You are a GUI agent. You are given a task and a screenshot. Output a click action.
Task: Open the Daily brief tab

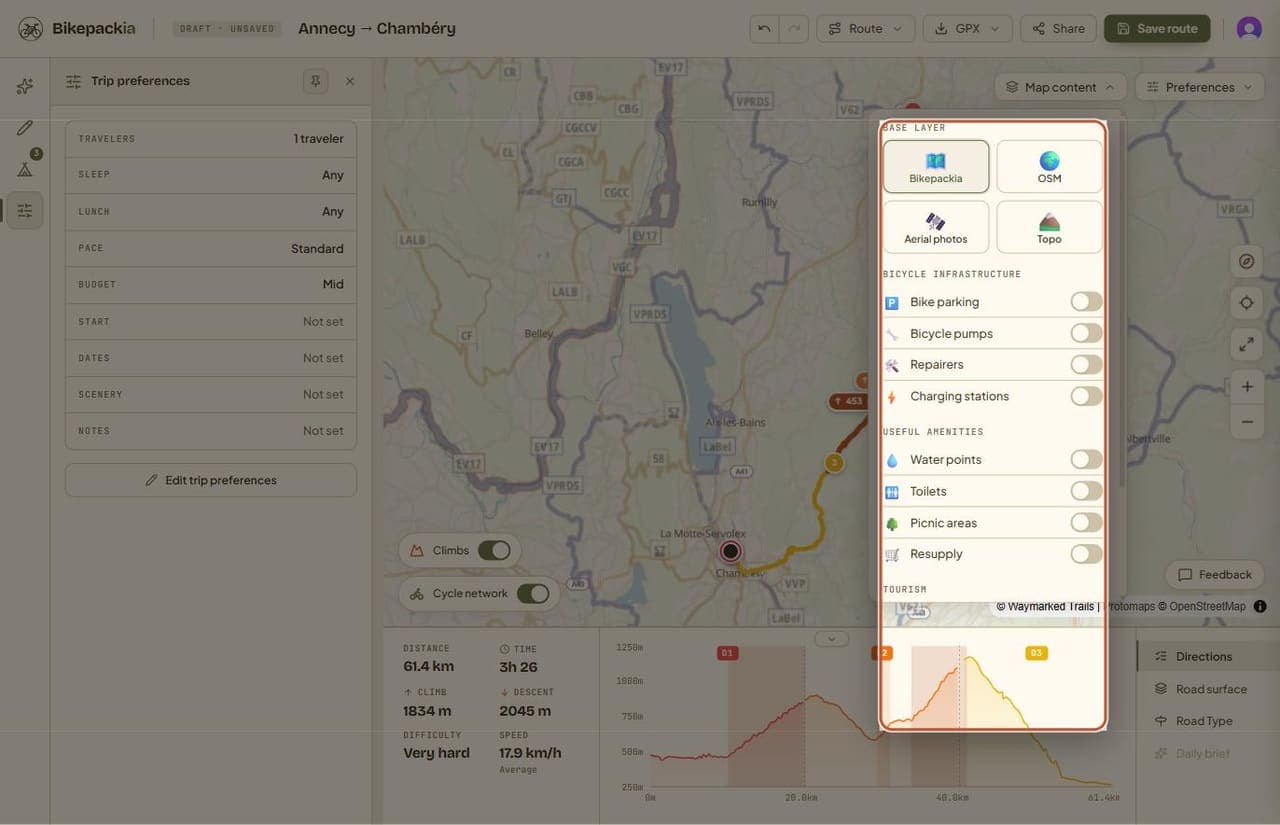point(1208,753)
